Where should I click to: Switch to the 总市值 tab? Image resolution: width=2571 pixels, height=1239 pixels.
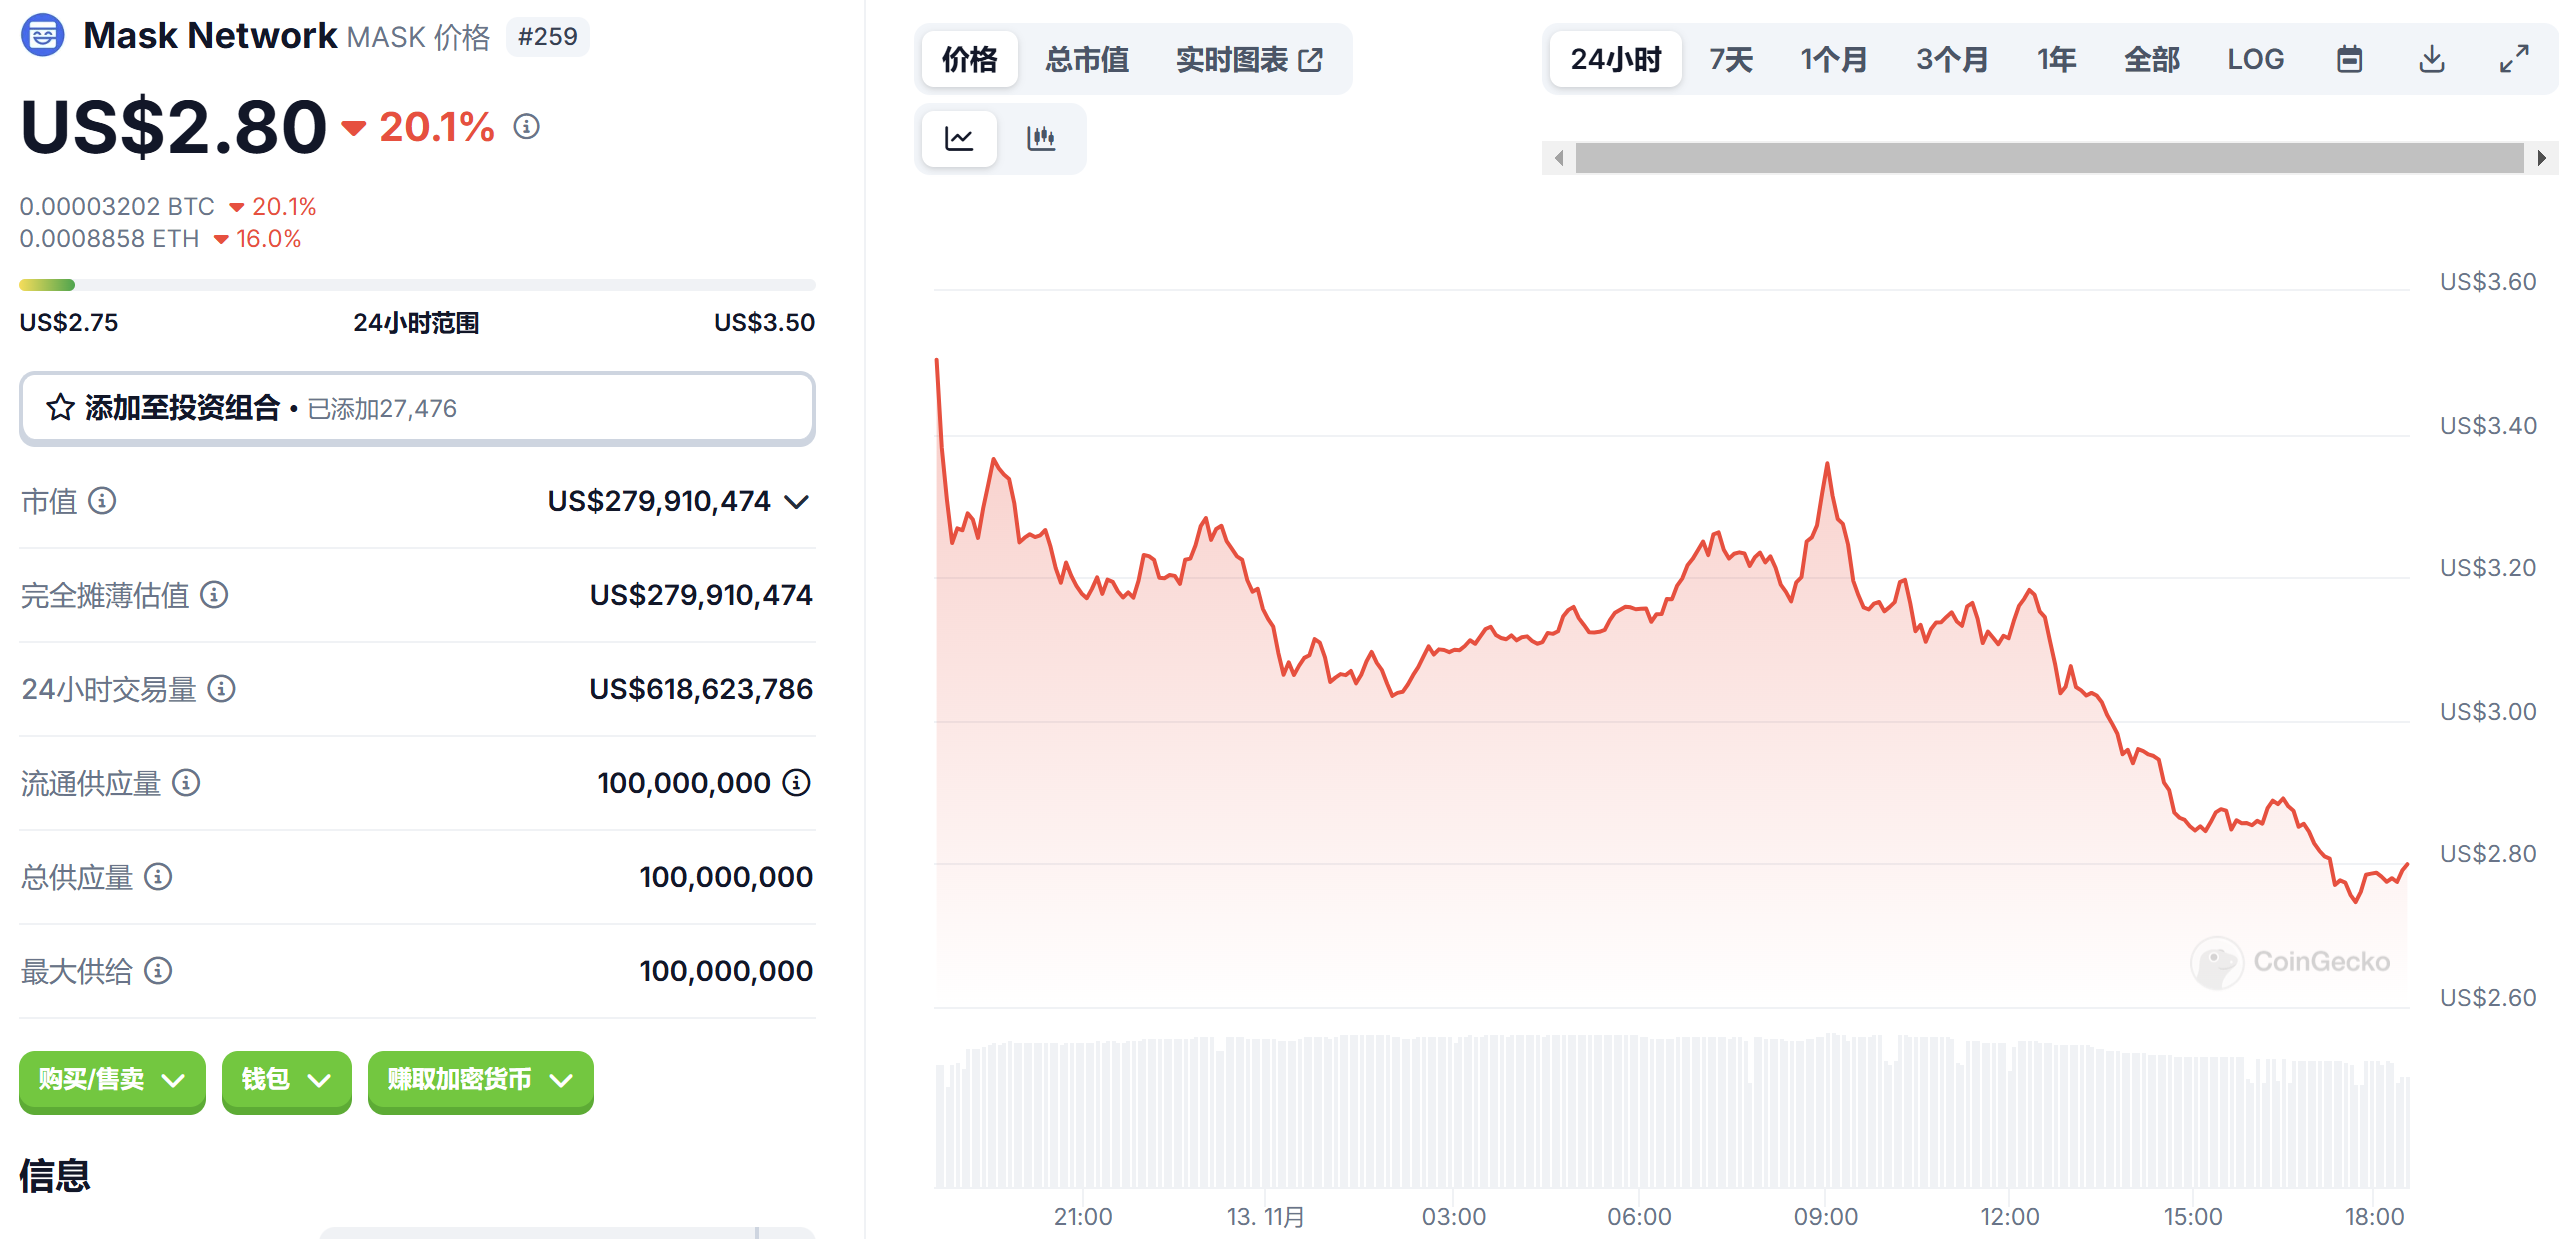(x=1086, y=59)
